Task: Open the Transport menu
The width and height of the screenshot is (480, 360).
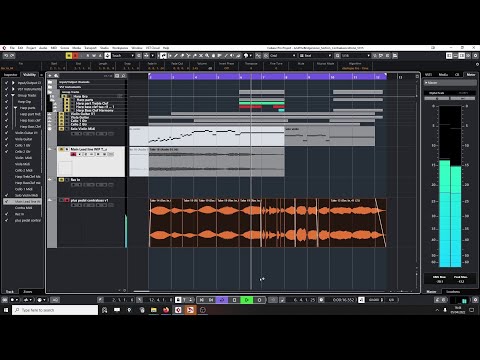Action: coord(90,48)
